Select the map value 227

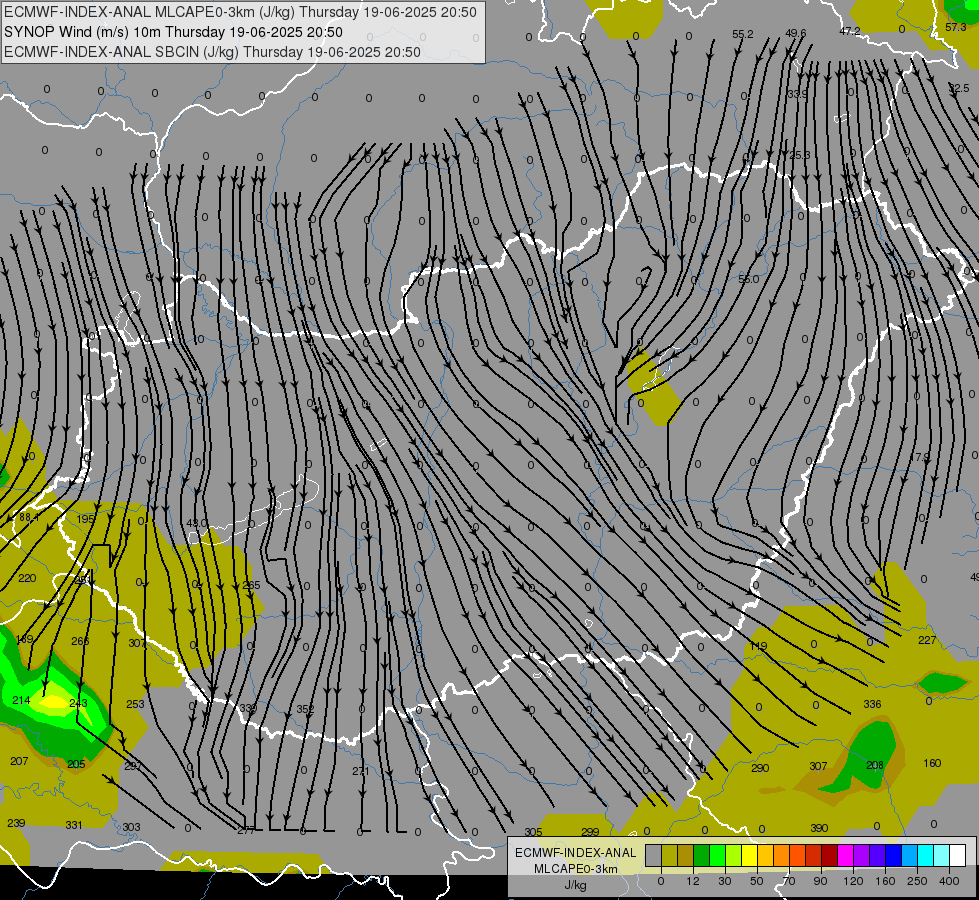[x=927, y=640]
